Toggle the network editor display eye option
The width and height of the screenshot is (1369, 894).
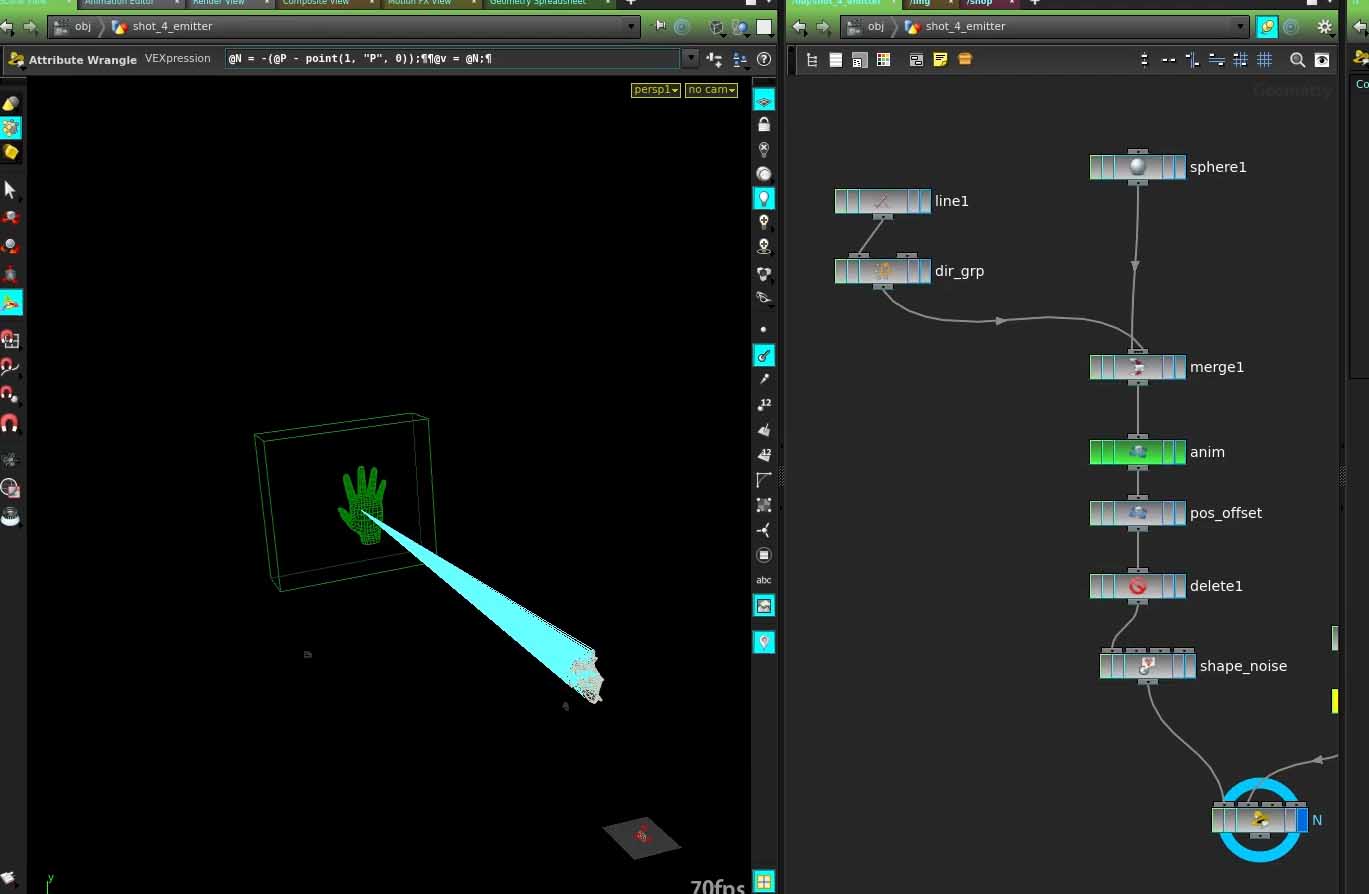tap(1322, 60)
